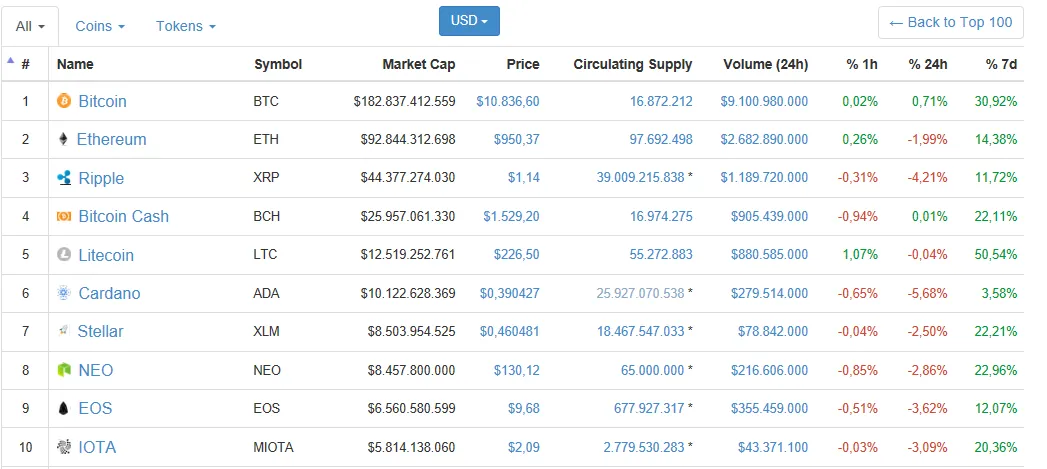Sort by % 1h column header
1047x469 pixels.
(861, 64)
